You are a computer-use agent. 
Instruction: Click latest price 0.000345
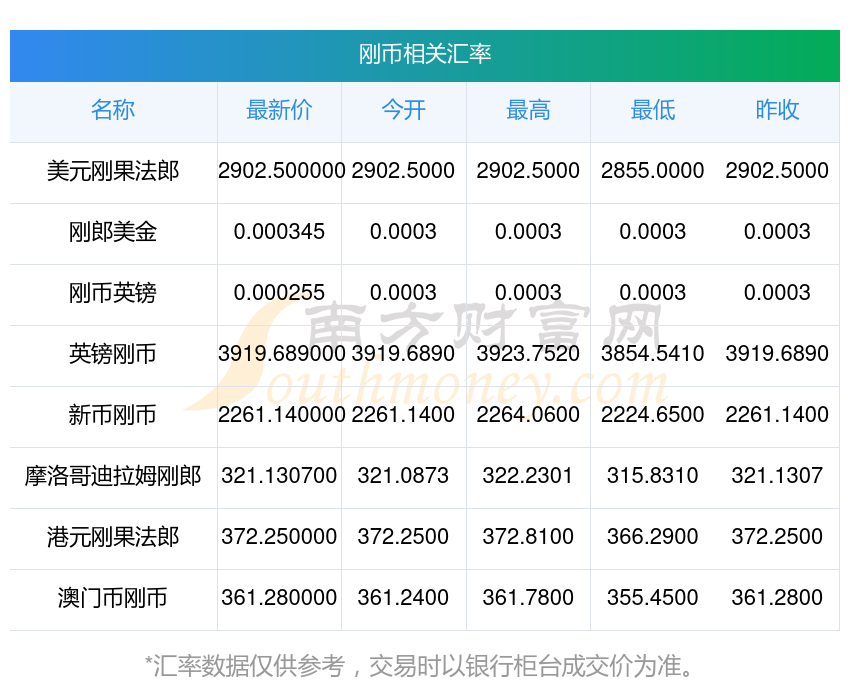(279, 232)
